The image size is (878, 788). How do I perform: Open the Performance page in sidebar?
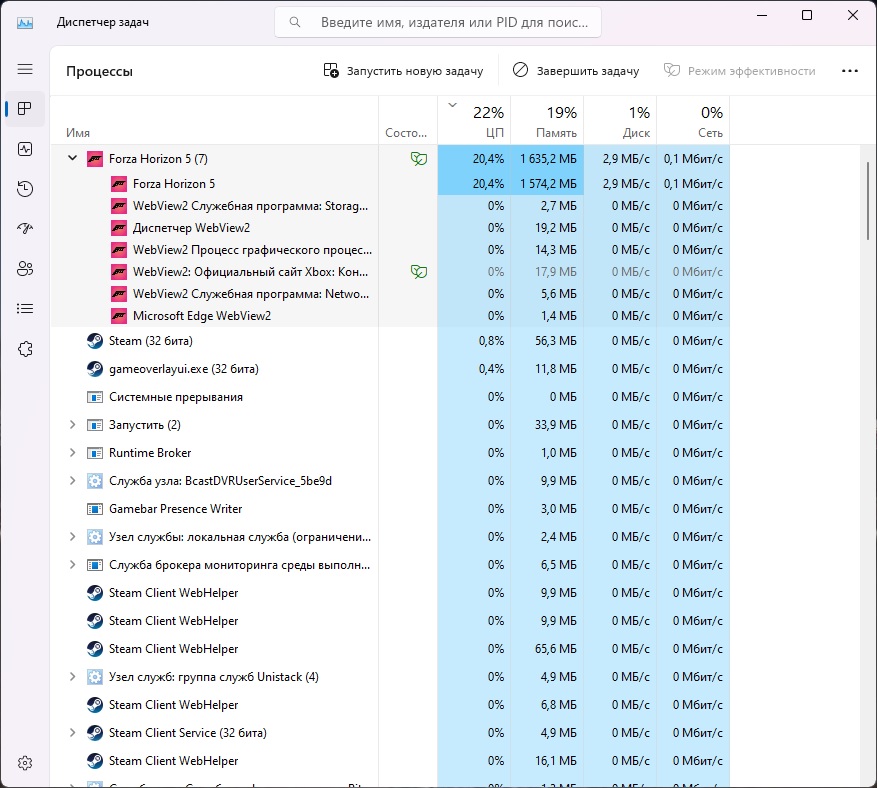[25, 149]
